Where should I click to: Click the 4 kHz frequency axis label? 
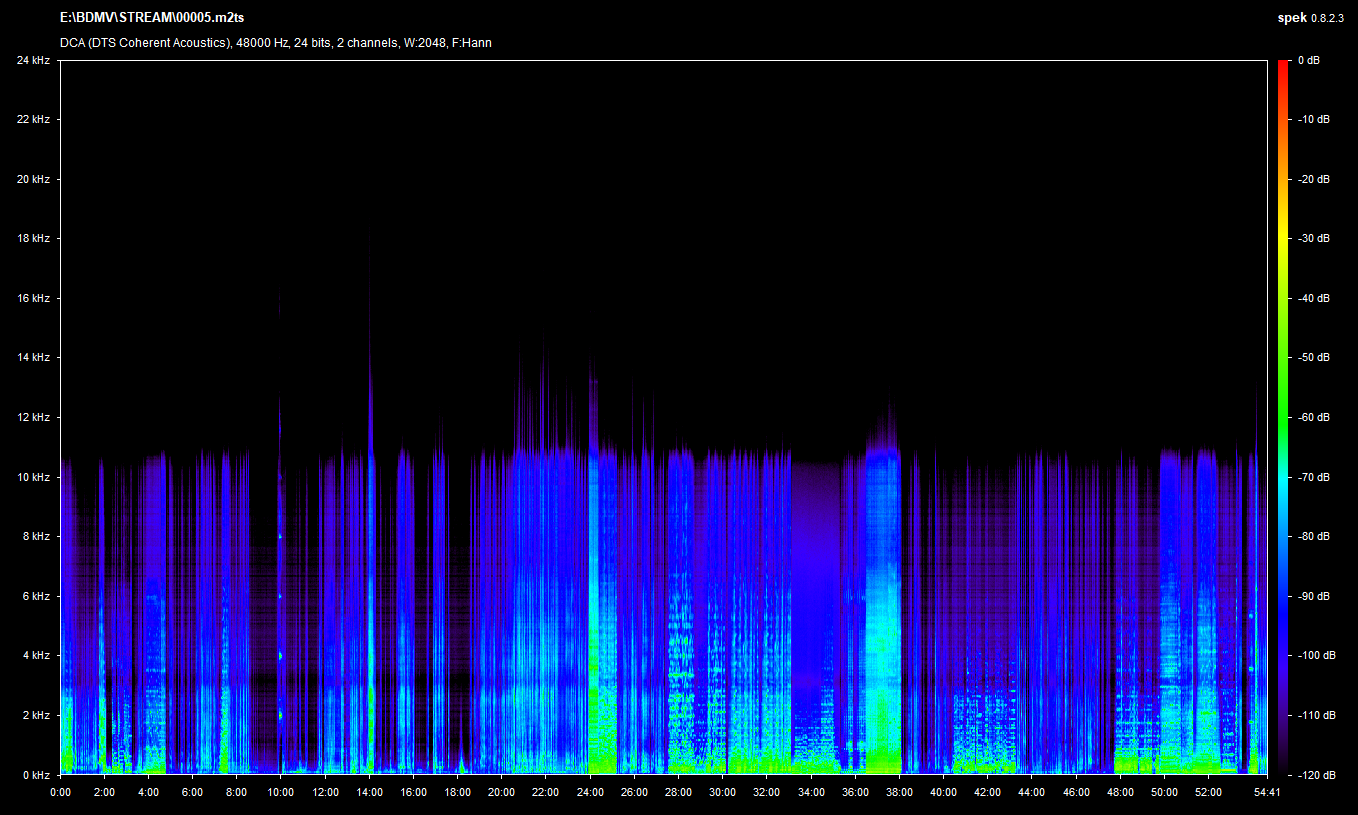click(x=35, y=656)
